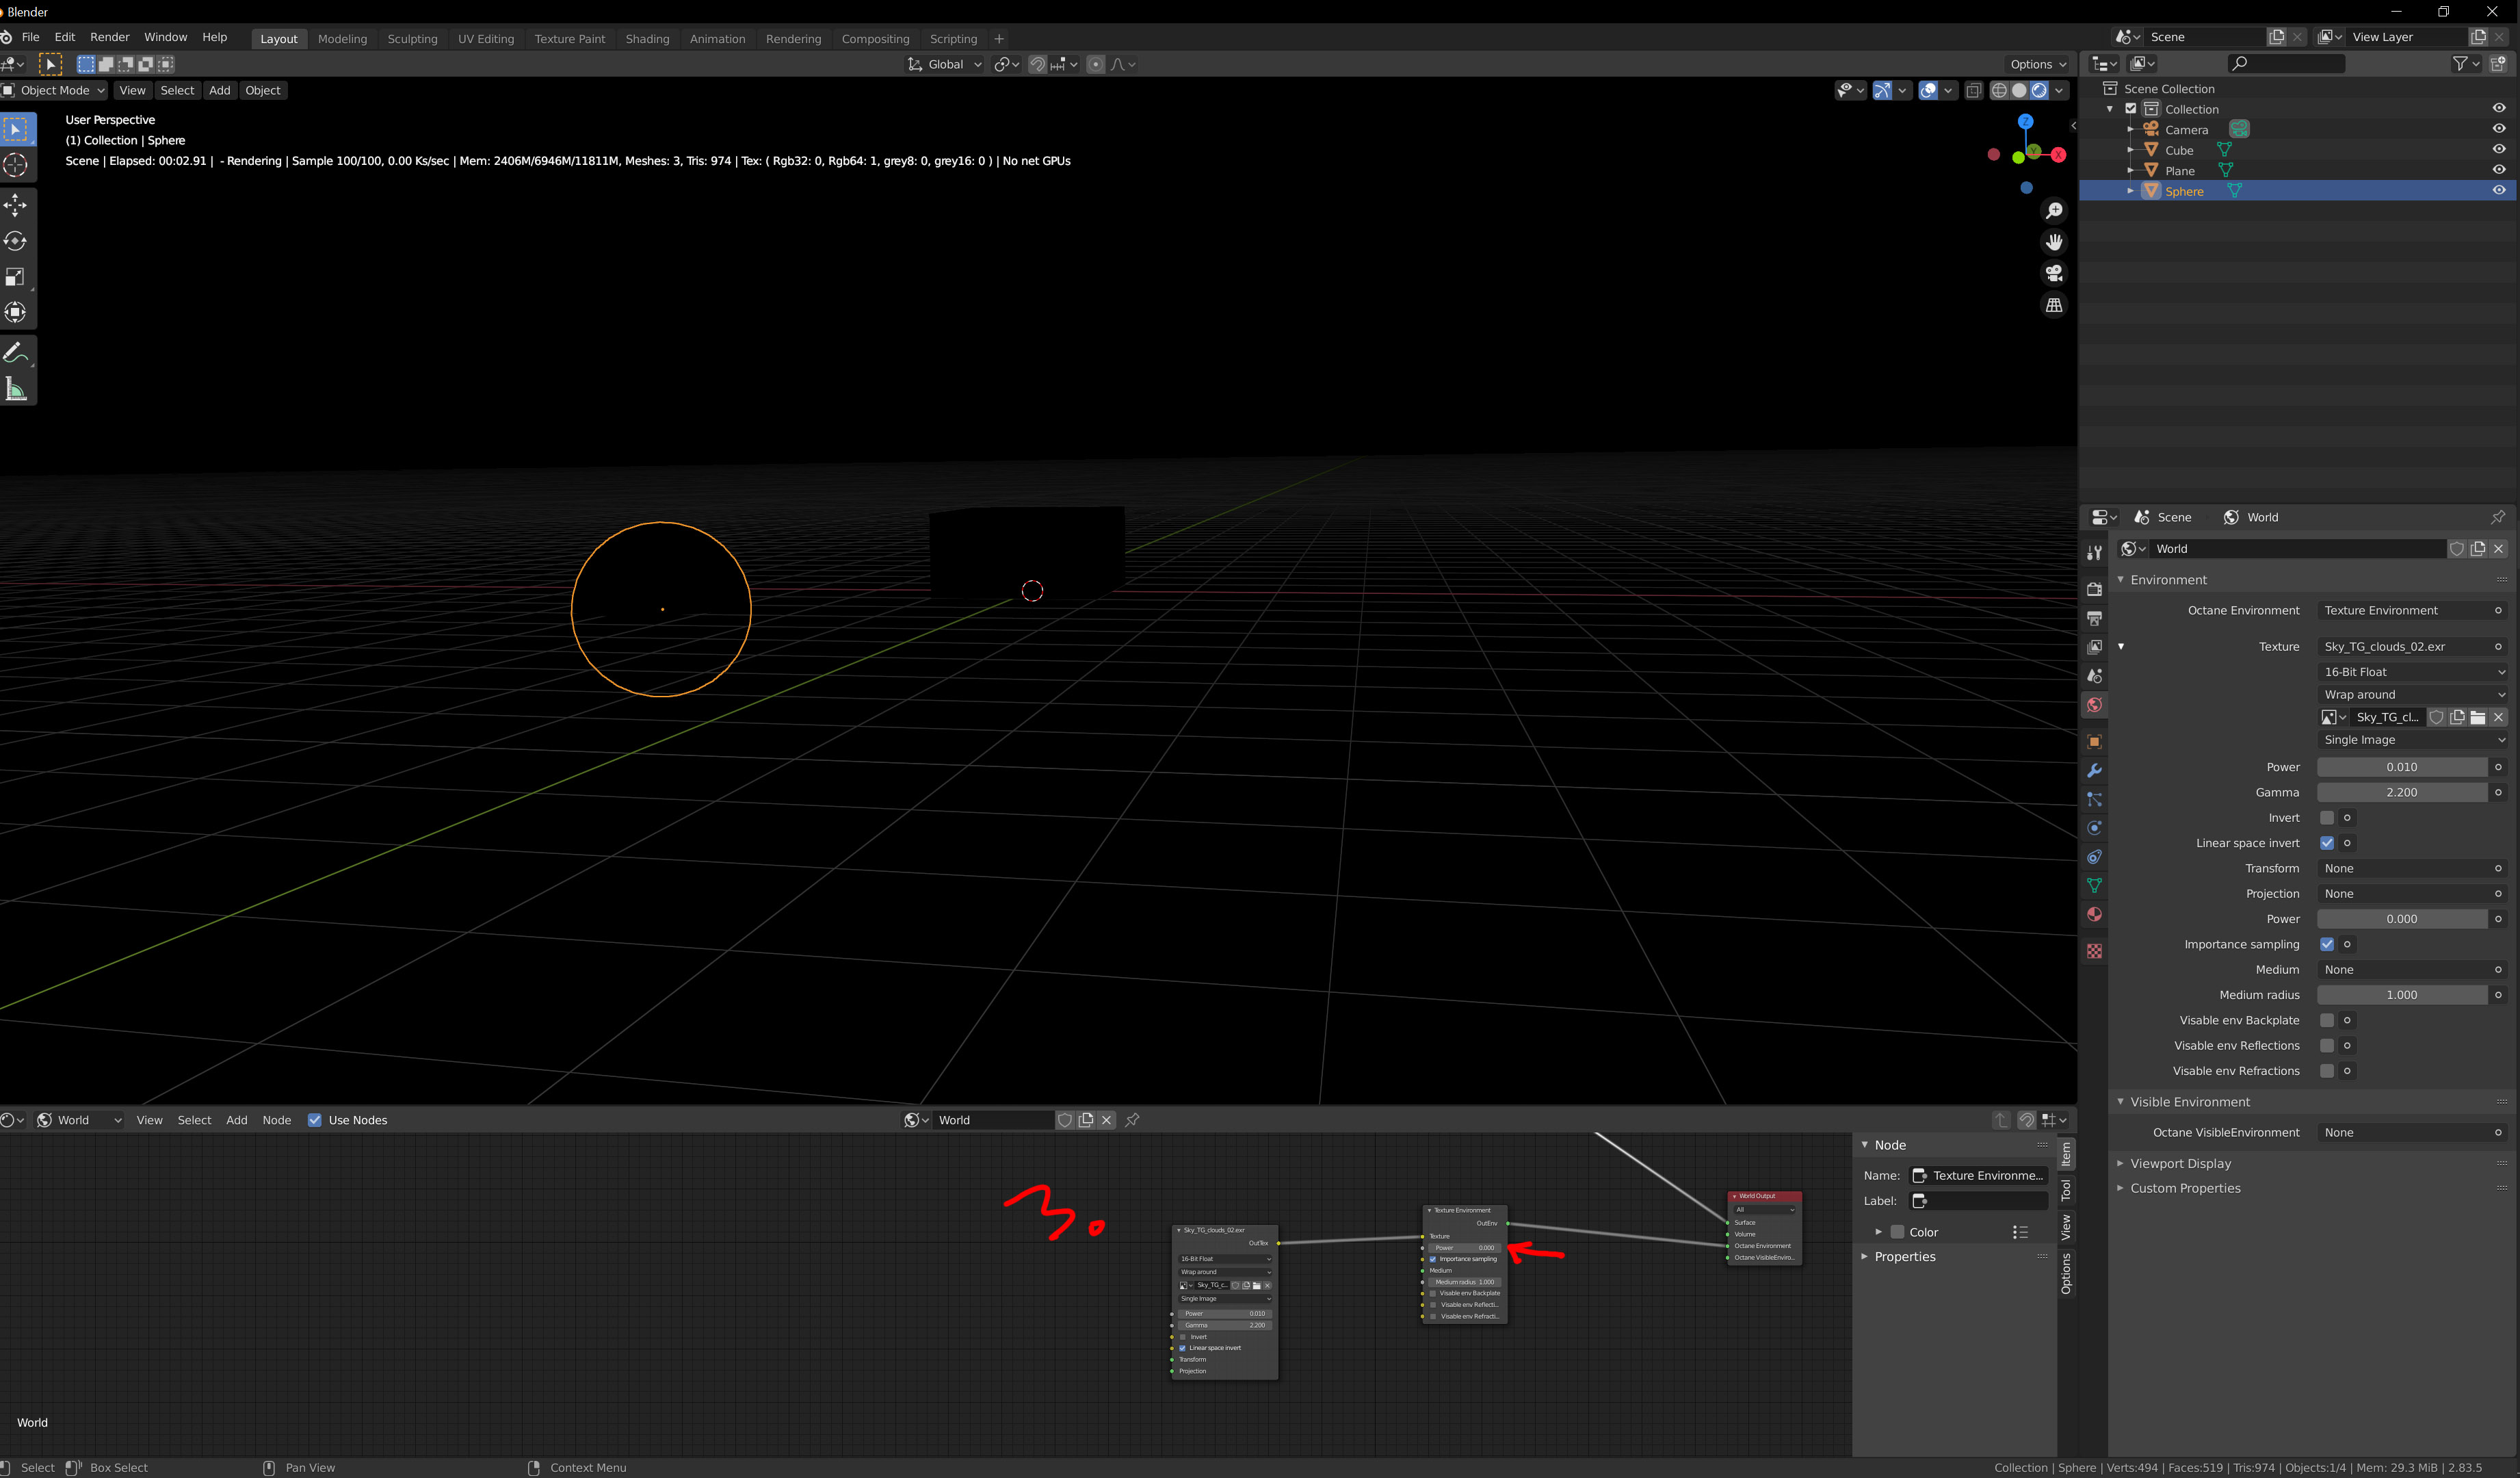
Task: Uncheck the Importance sampling checkbox
Action: [2327, 944]
